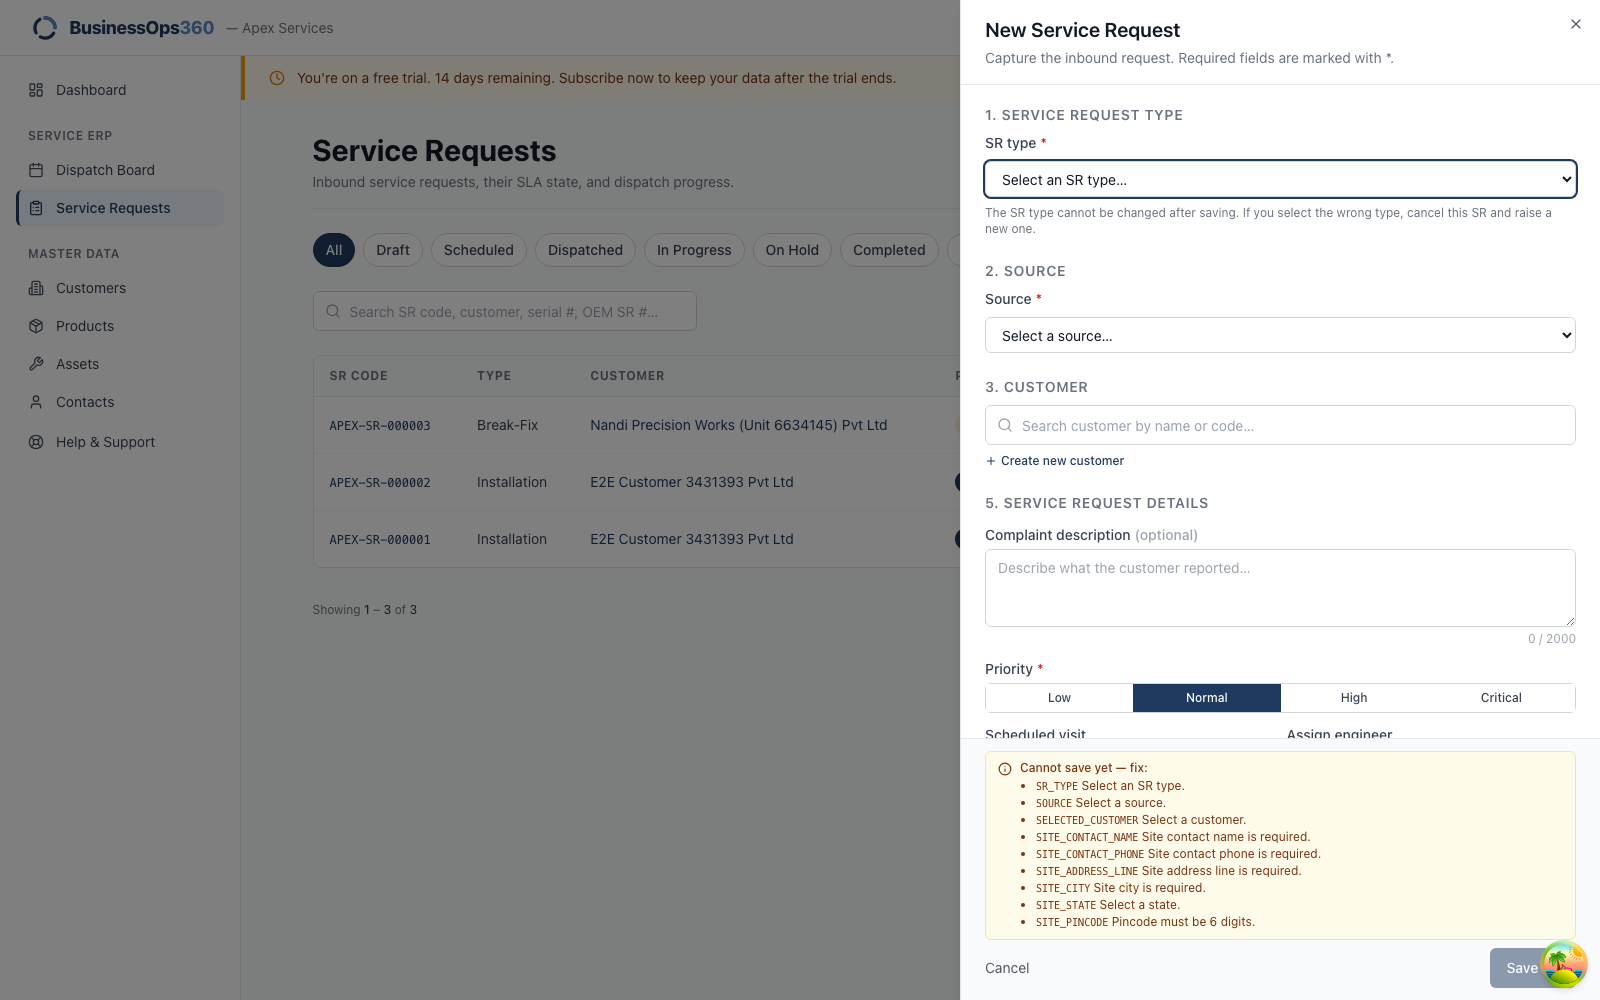The height and width of the screenshot is (1000, 1600).
Task: Click the SR_TYPE error line
Action: (1110, 786)
